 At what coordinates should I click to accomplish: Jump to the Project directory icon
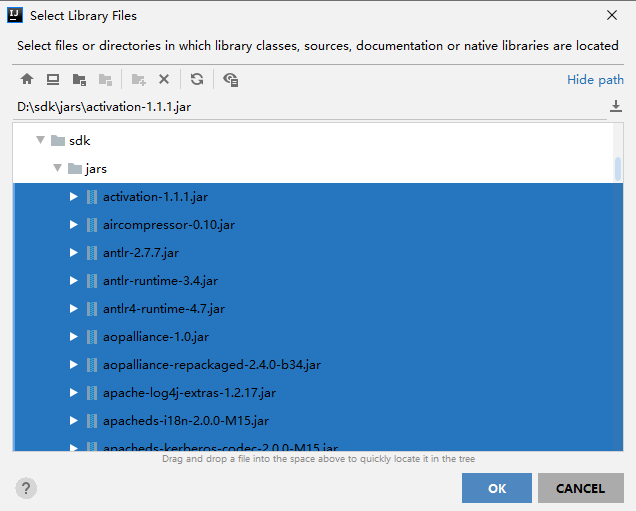(x=79, y=79)
